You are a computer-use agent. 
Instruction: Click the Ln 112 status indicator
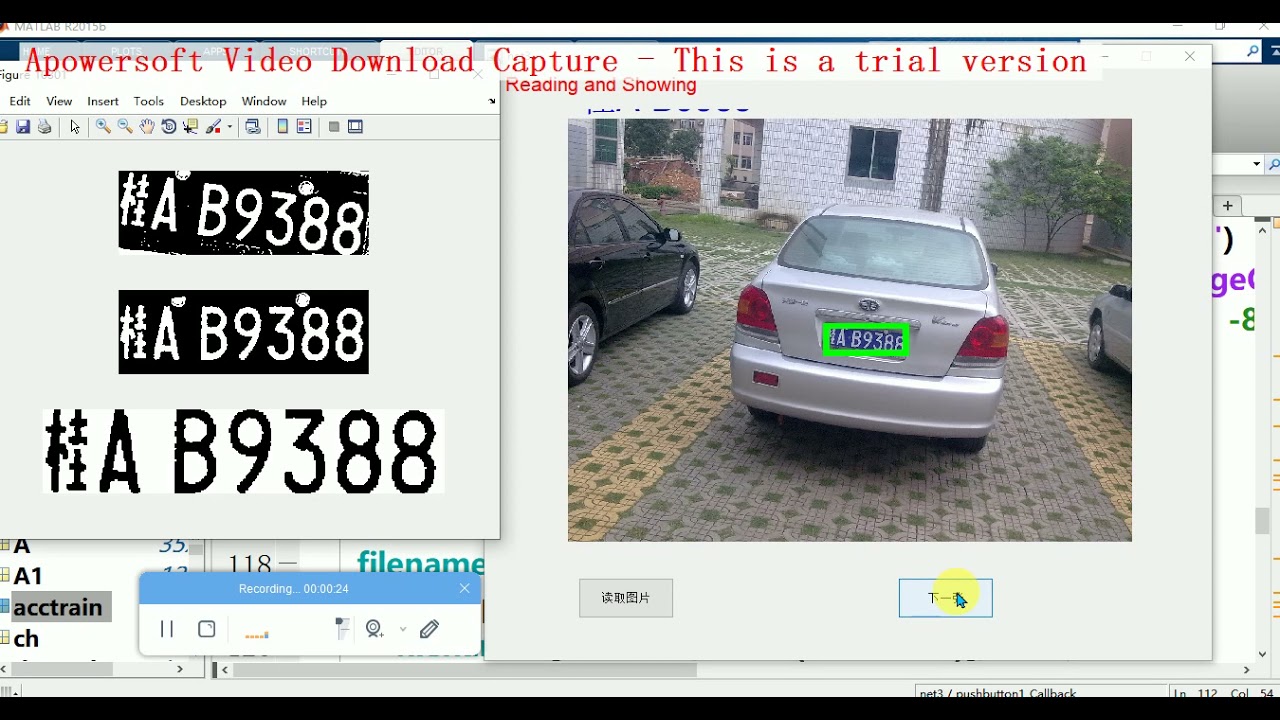point(1197,693)
